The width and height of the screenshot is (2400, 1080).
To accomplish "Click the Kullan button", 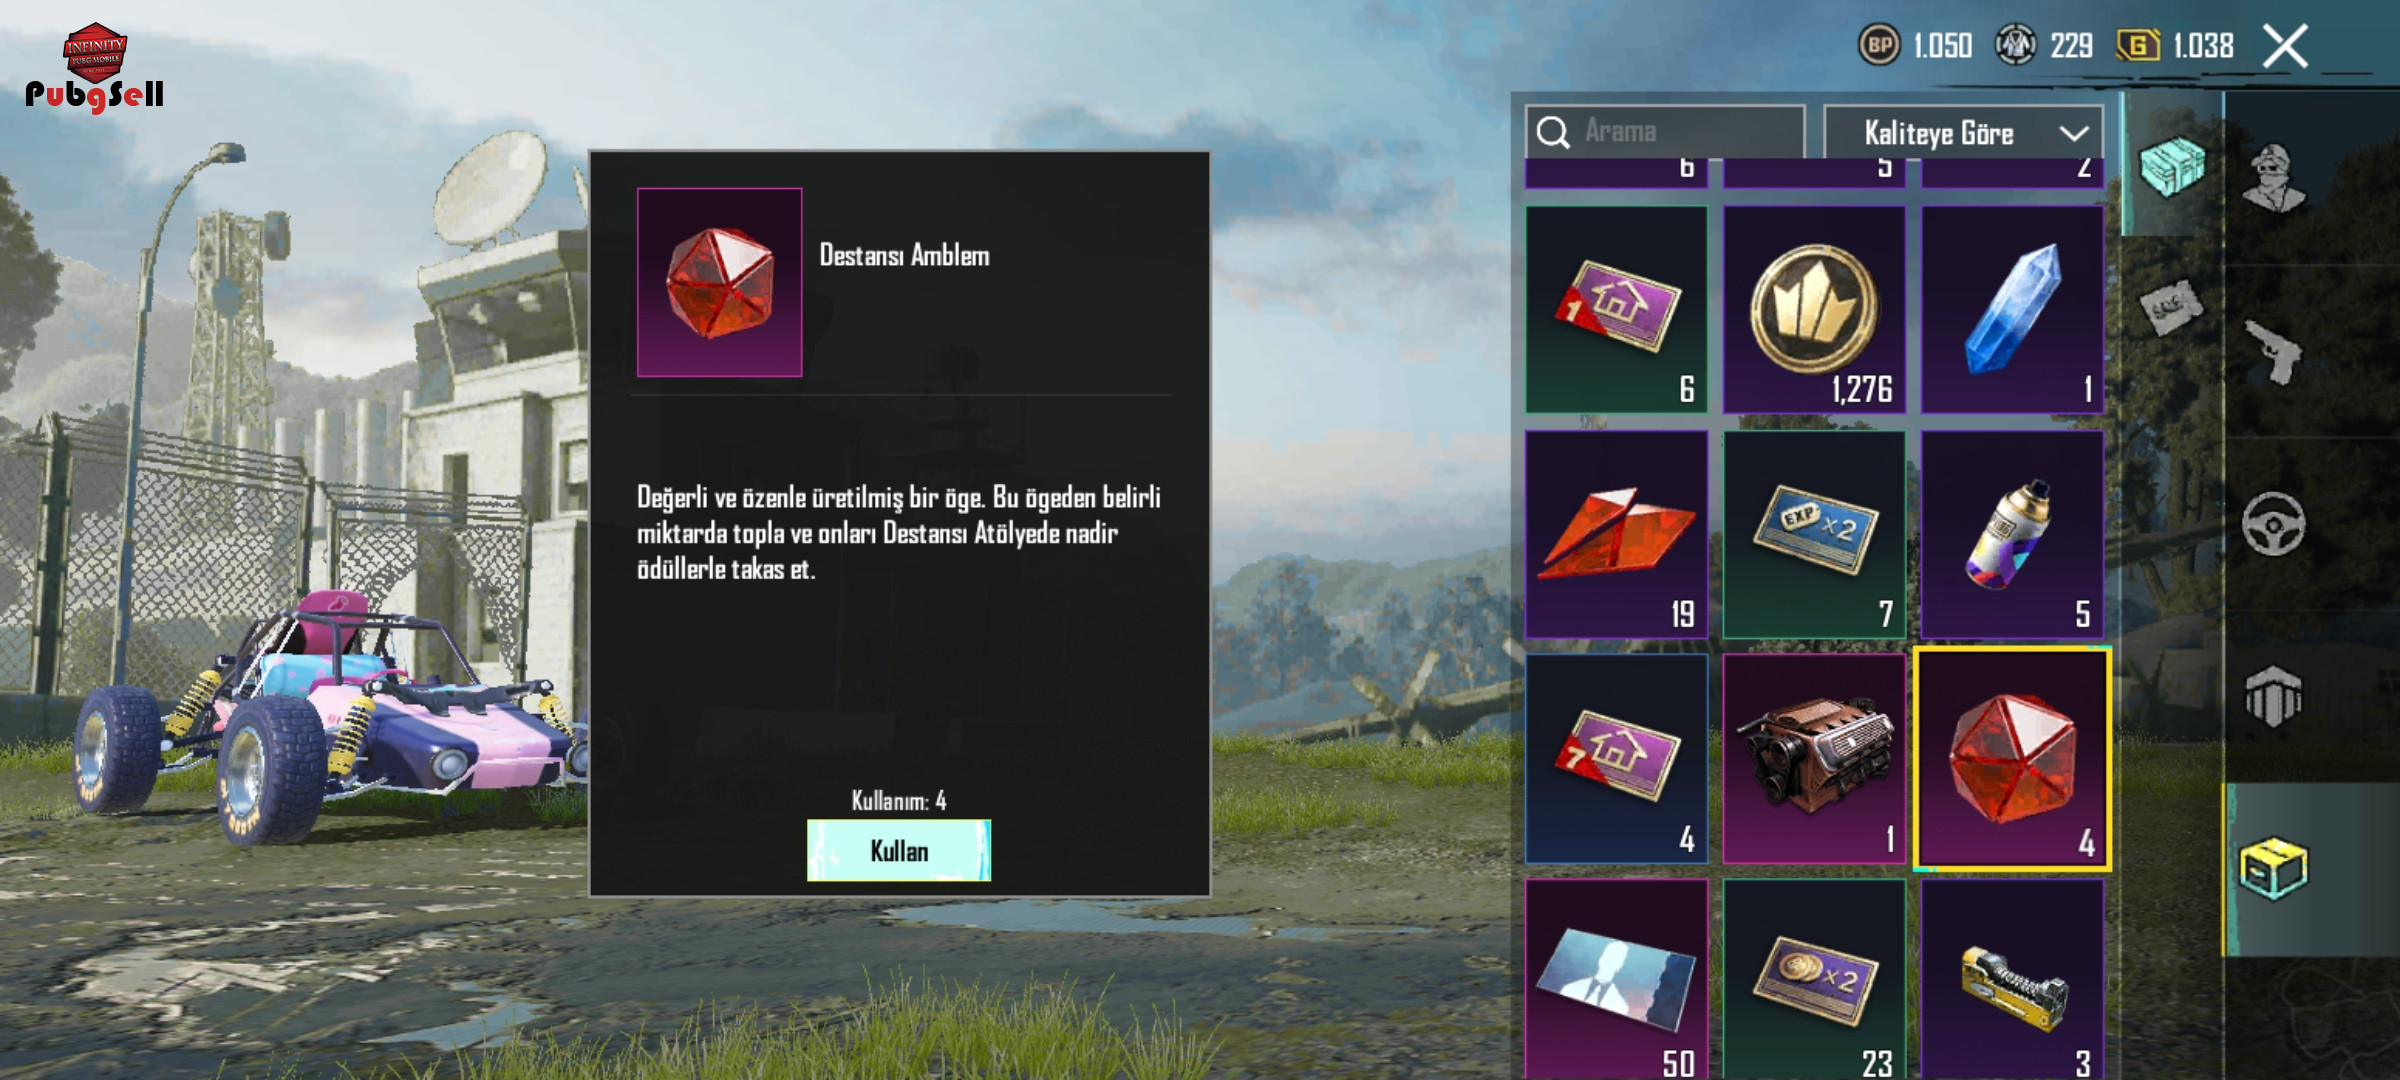I will [899, 851].
